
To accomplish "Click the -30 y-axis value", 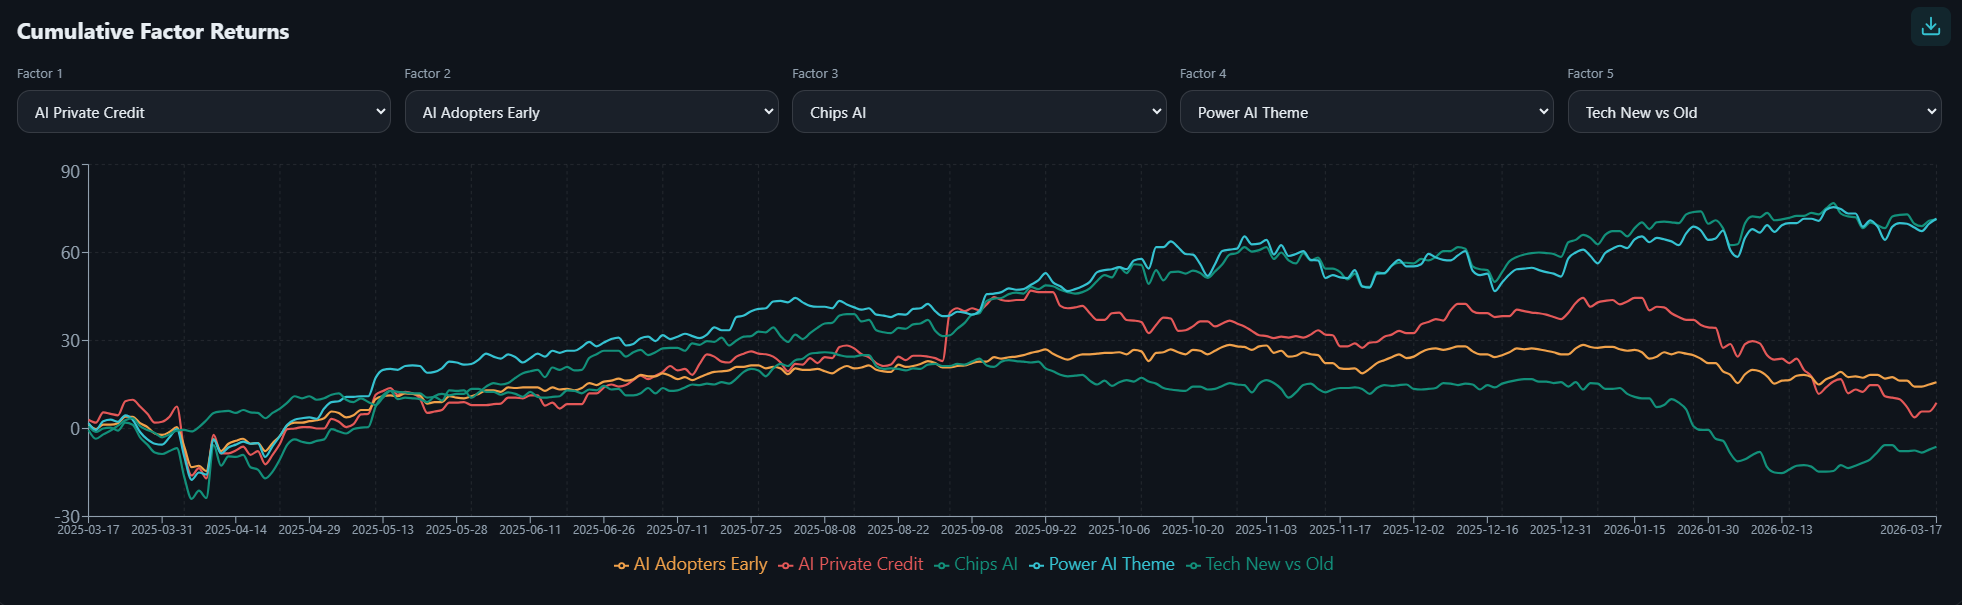I will pos(67,517).
